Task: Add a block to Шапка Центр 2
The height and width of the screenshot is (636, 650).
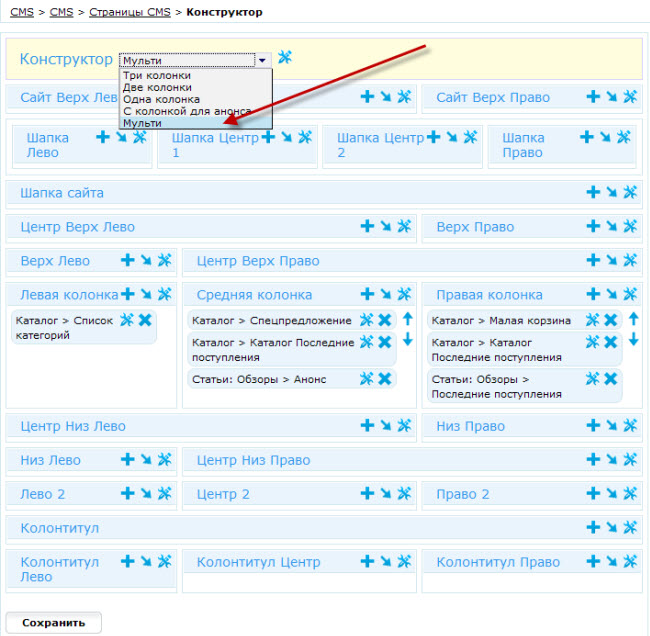Action: click(x=433, y=137)
